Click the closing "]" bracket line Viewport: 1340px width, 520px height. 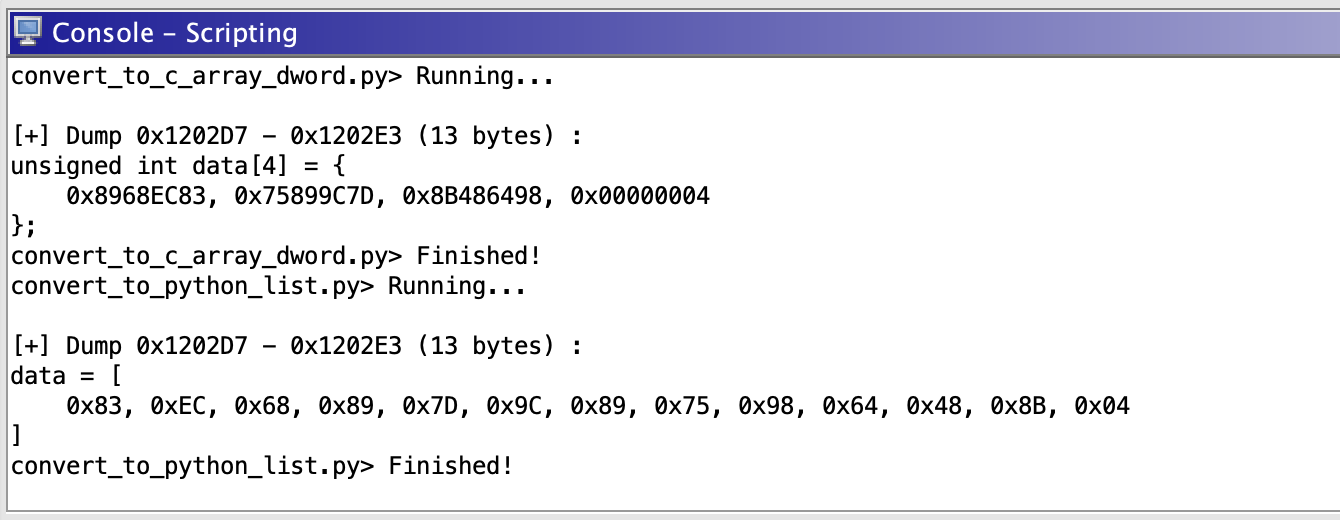[x=16, y=436]
